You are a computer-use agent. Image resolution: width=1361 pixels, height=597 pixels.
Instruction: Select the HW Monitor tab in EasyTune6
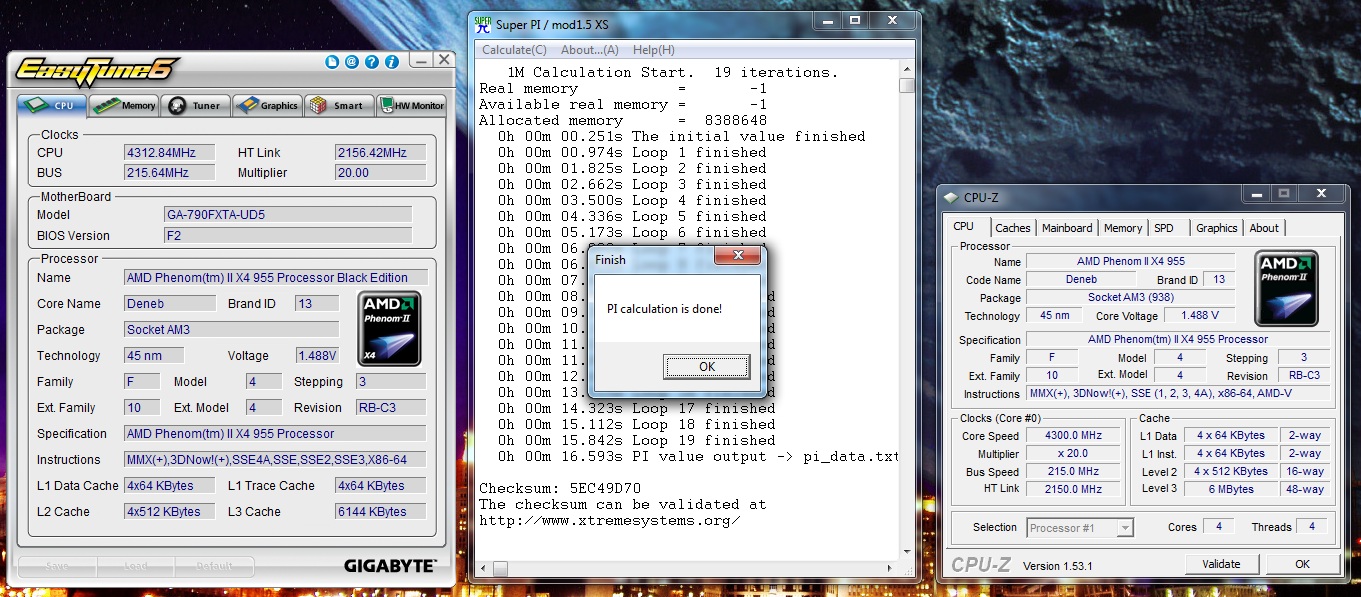[411, 105]
